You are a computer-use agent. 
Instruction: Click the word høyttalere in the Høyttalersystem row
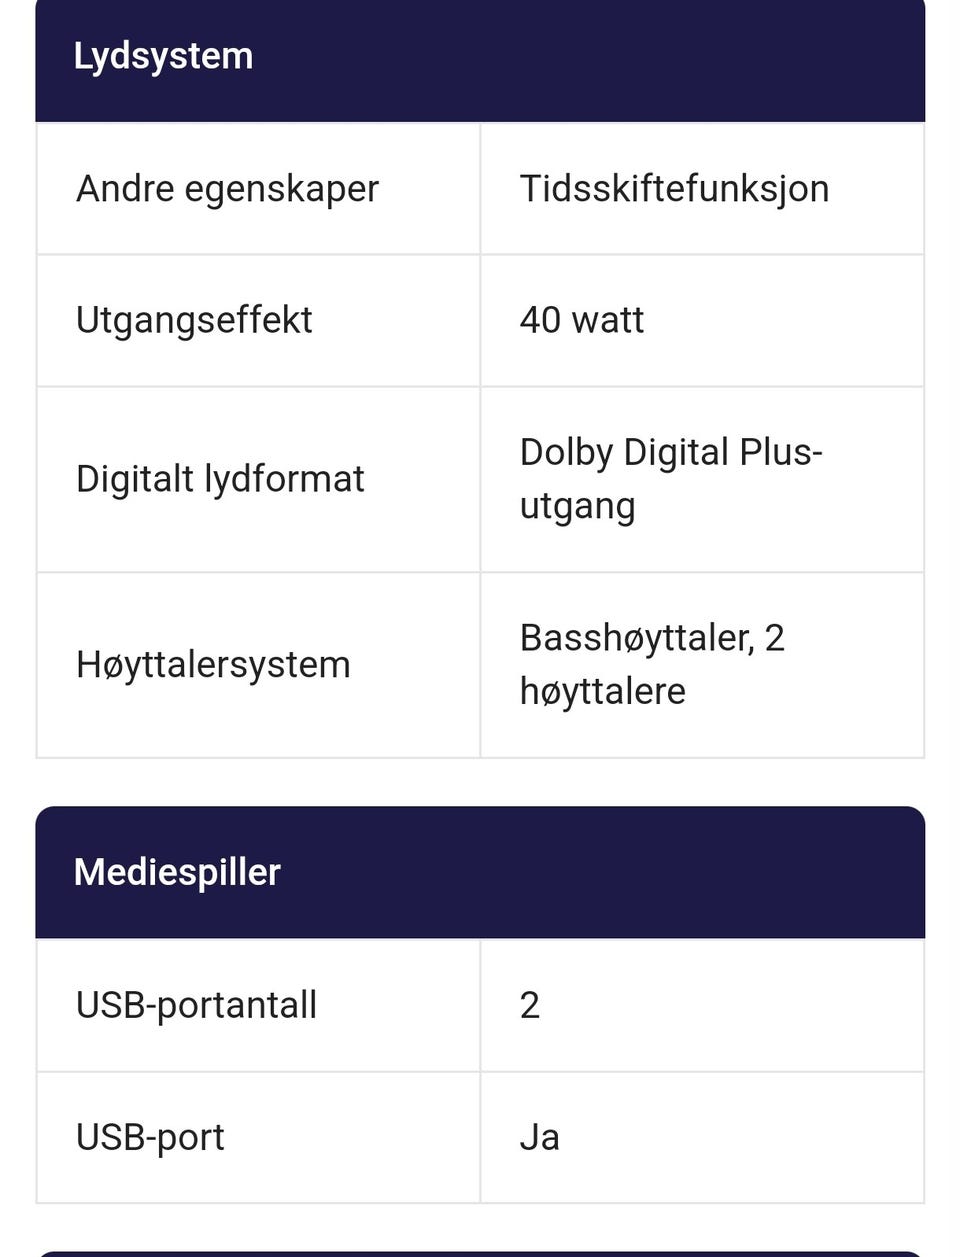(x=602, y=691)
